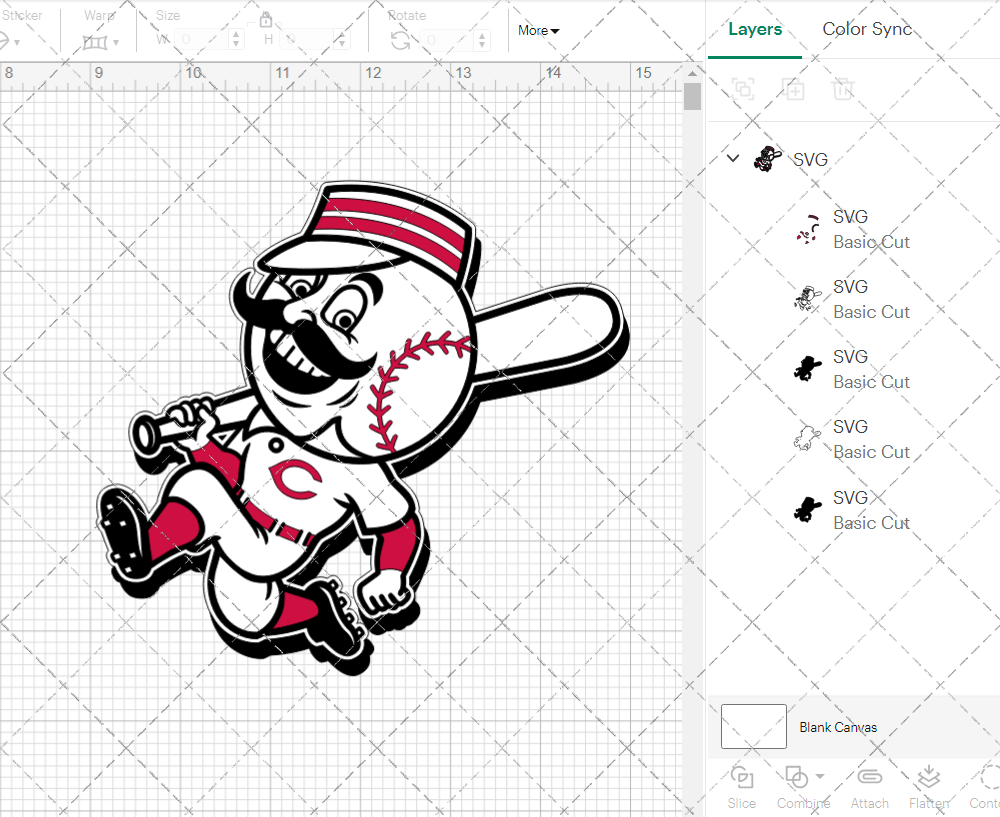Select the white outline SVG layer thumbnail
Screen dimensions: 1000x817
[x=807, y=439]
